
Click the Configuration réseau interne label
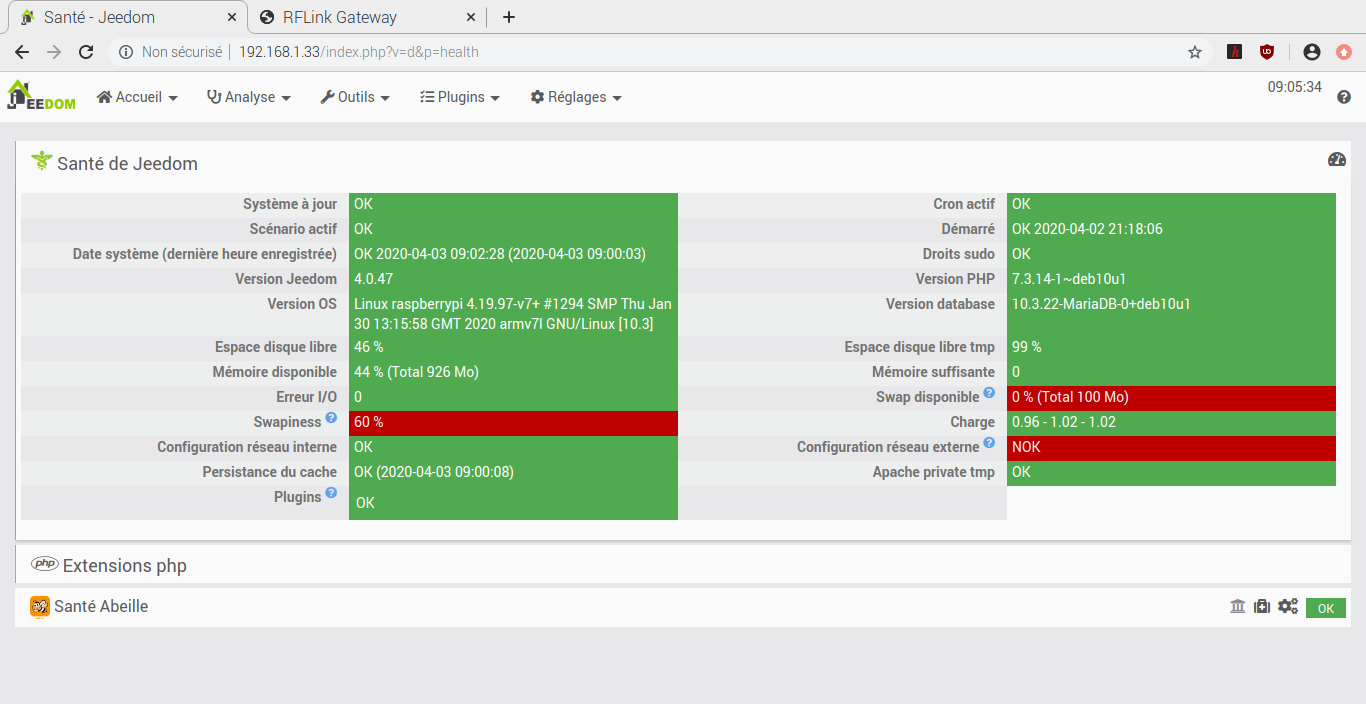pyautogui.click(x=247, y=447)
